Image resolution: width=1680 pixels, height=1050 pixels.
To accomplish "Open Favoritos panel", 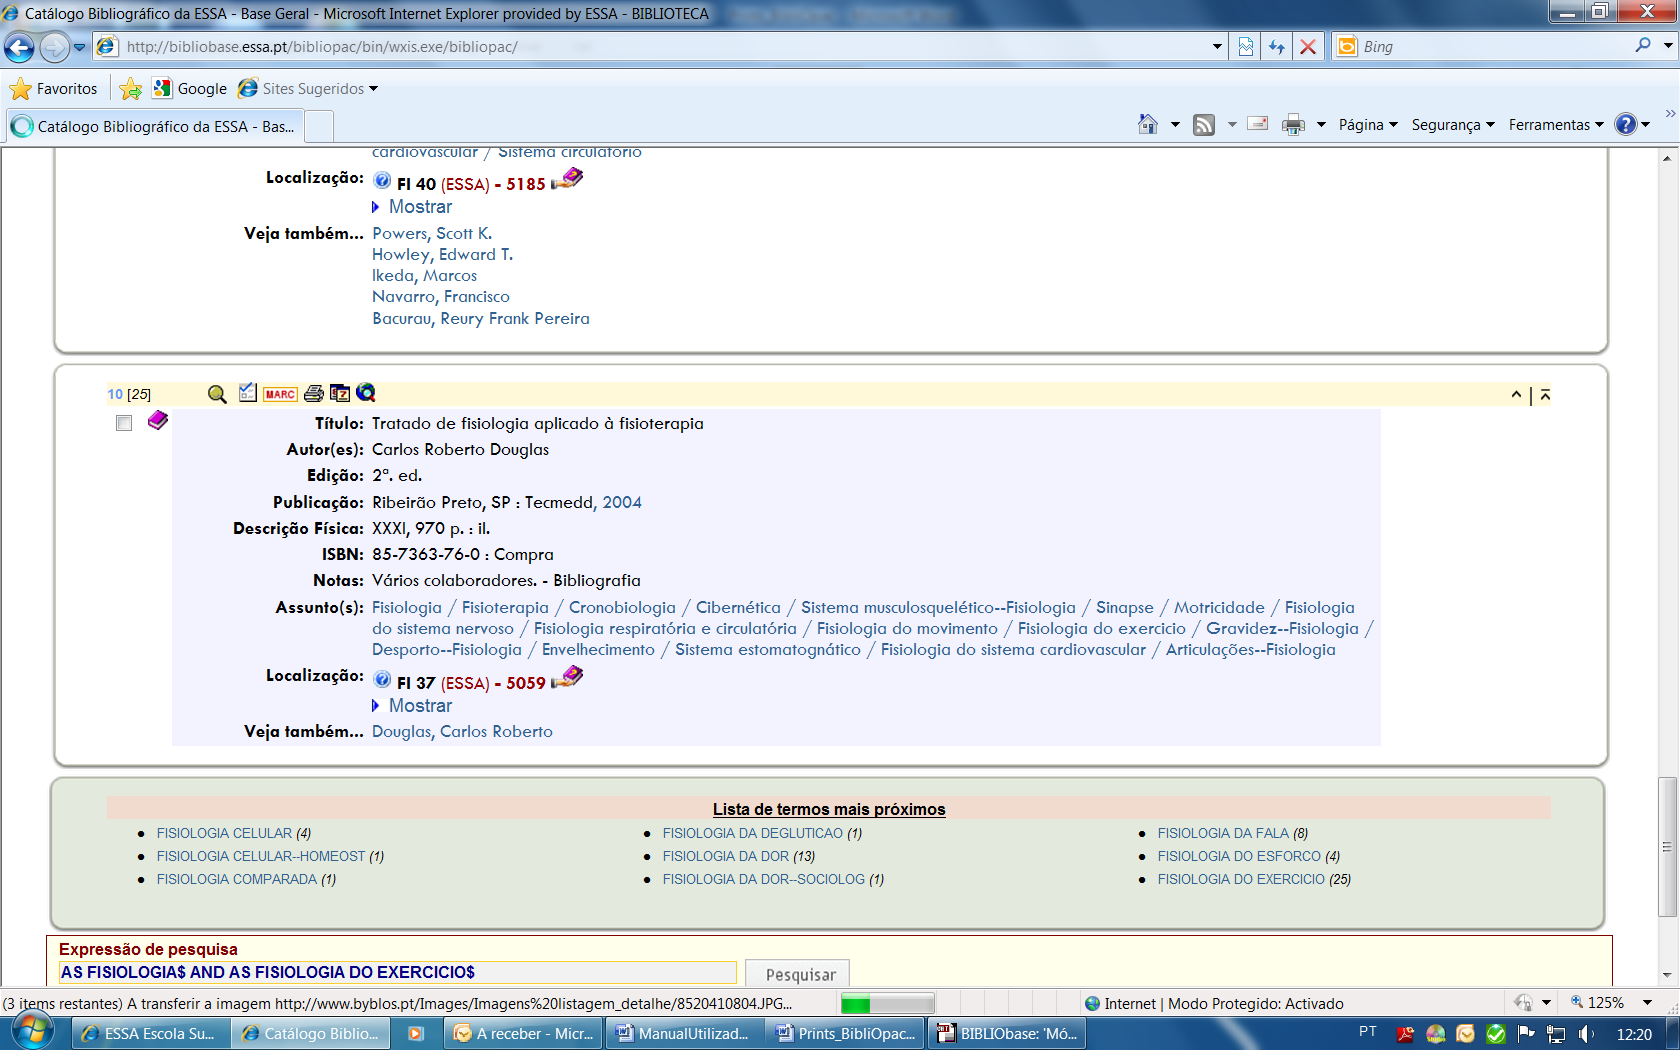I will pos(54,89).
